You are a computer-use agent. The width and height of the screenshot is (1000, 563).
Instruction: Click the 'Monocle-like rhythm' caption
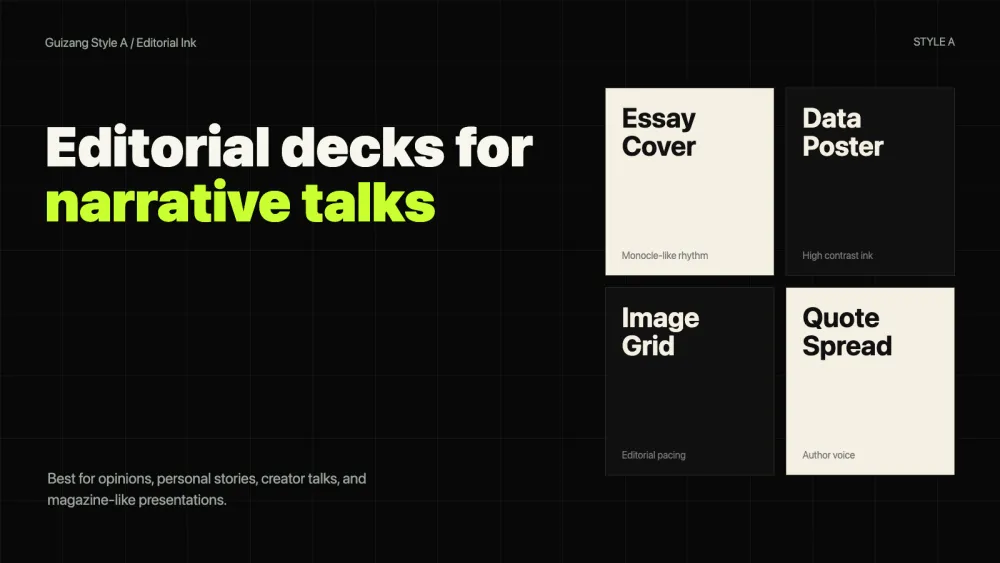(x=665, y=255)
